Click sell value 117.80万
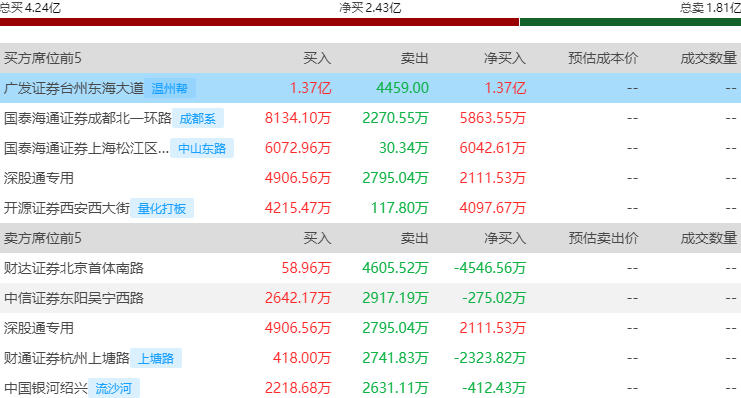Image resolution: width=741 pixels, height=398 pixels. coord(400,208)
